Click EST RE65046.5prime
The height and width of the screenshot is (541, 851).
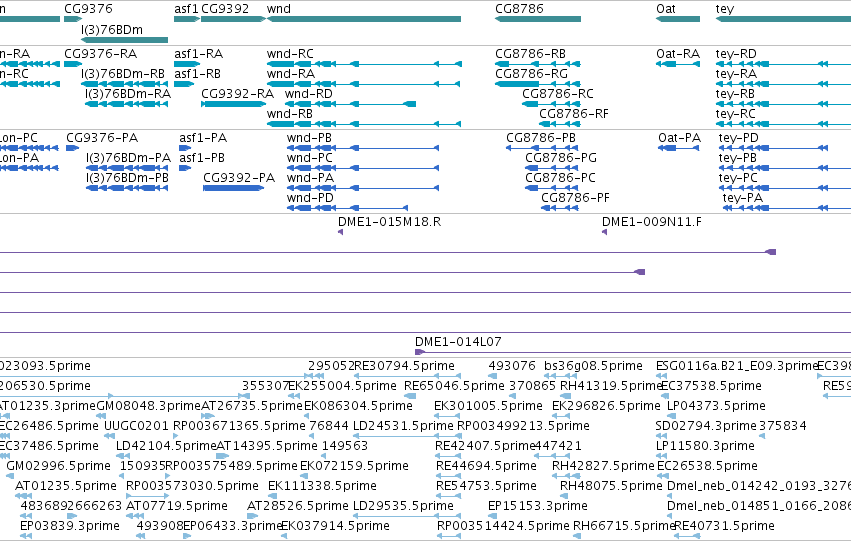click(410, 396)
